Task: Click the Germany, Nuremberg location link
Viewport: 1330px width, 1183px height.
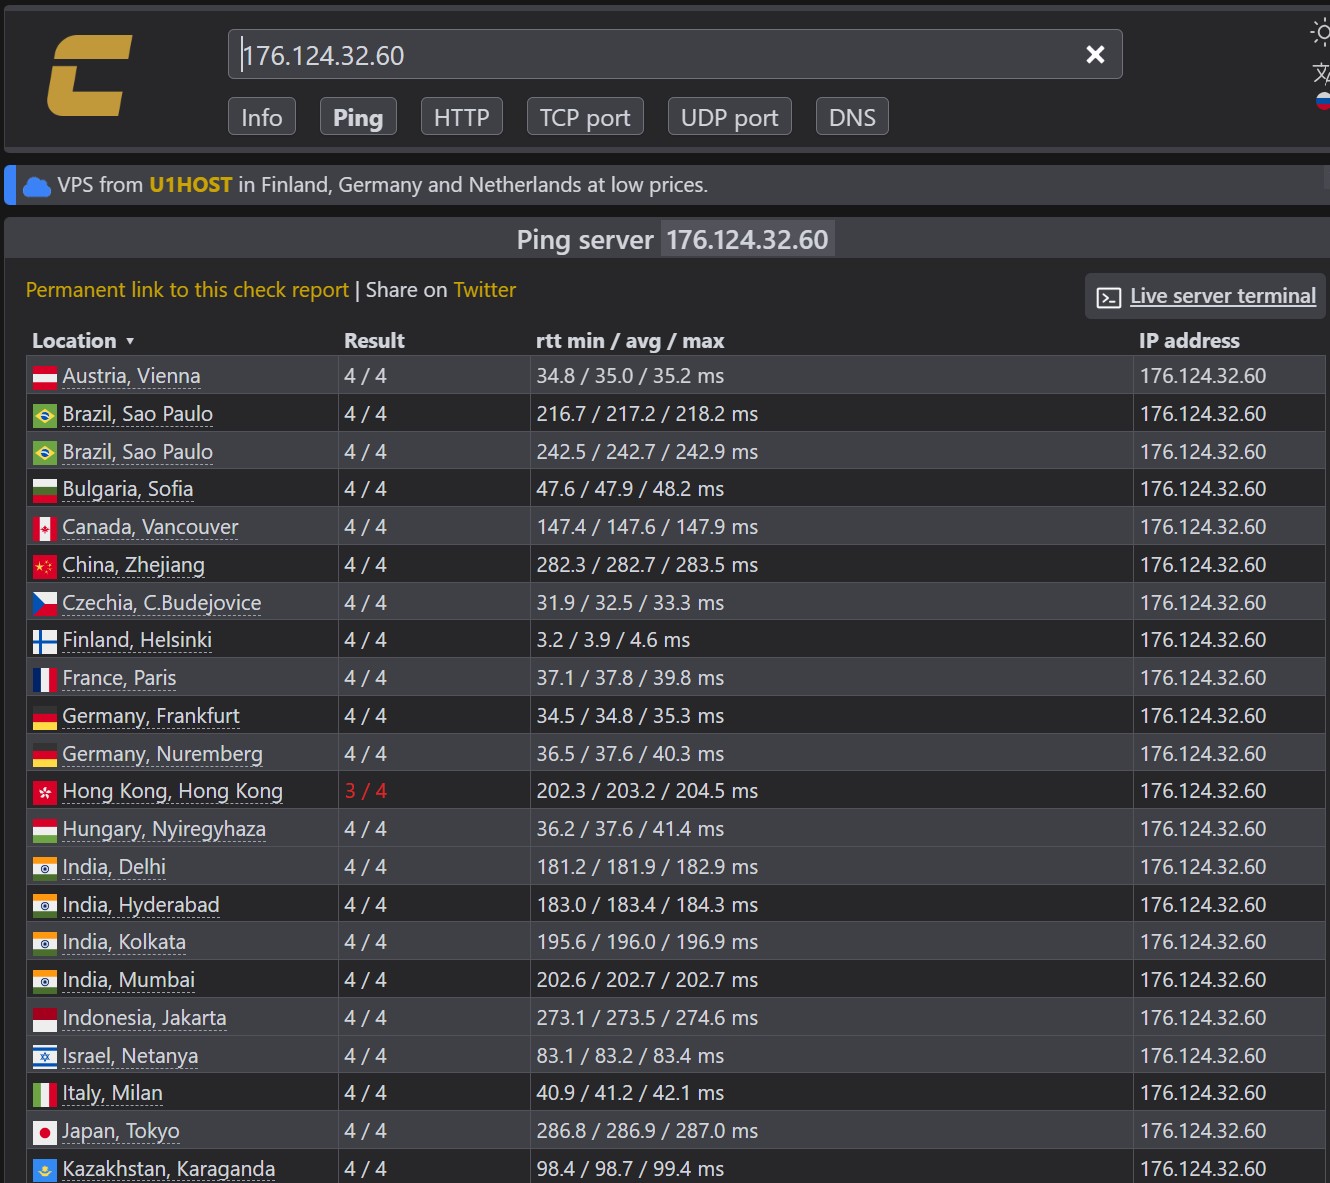Action: [x=162, y=754]
